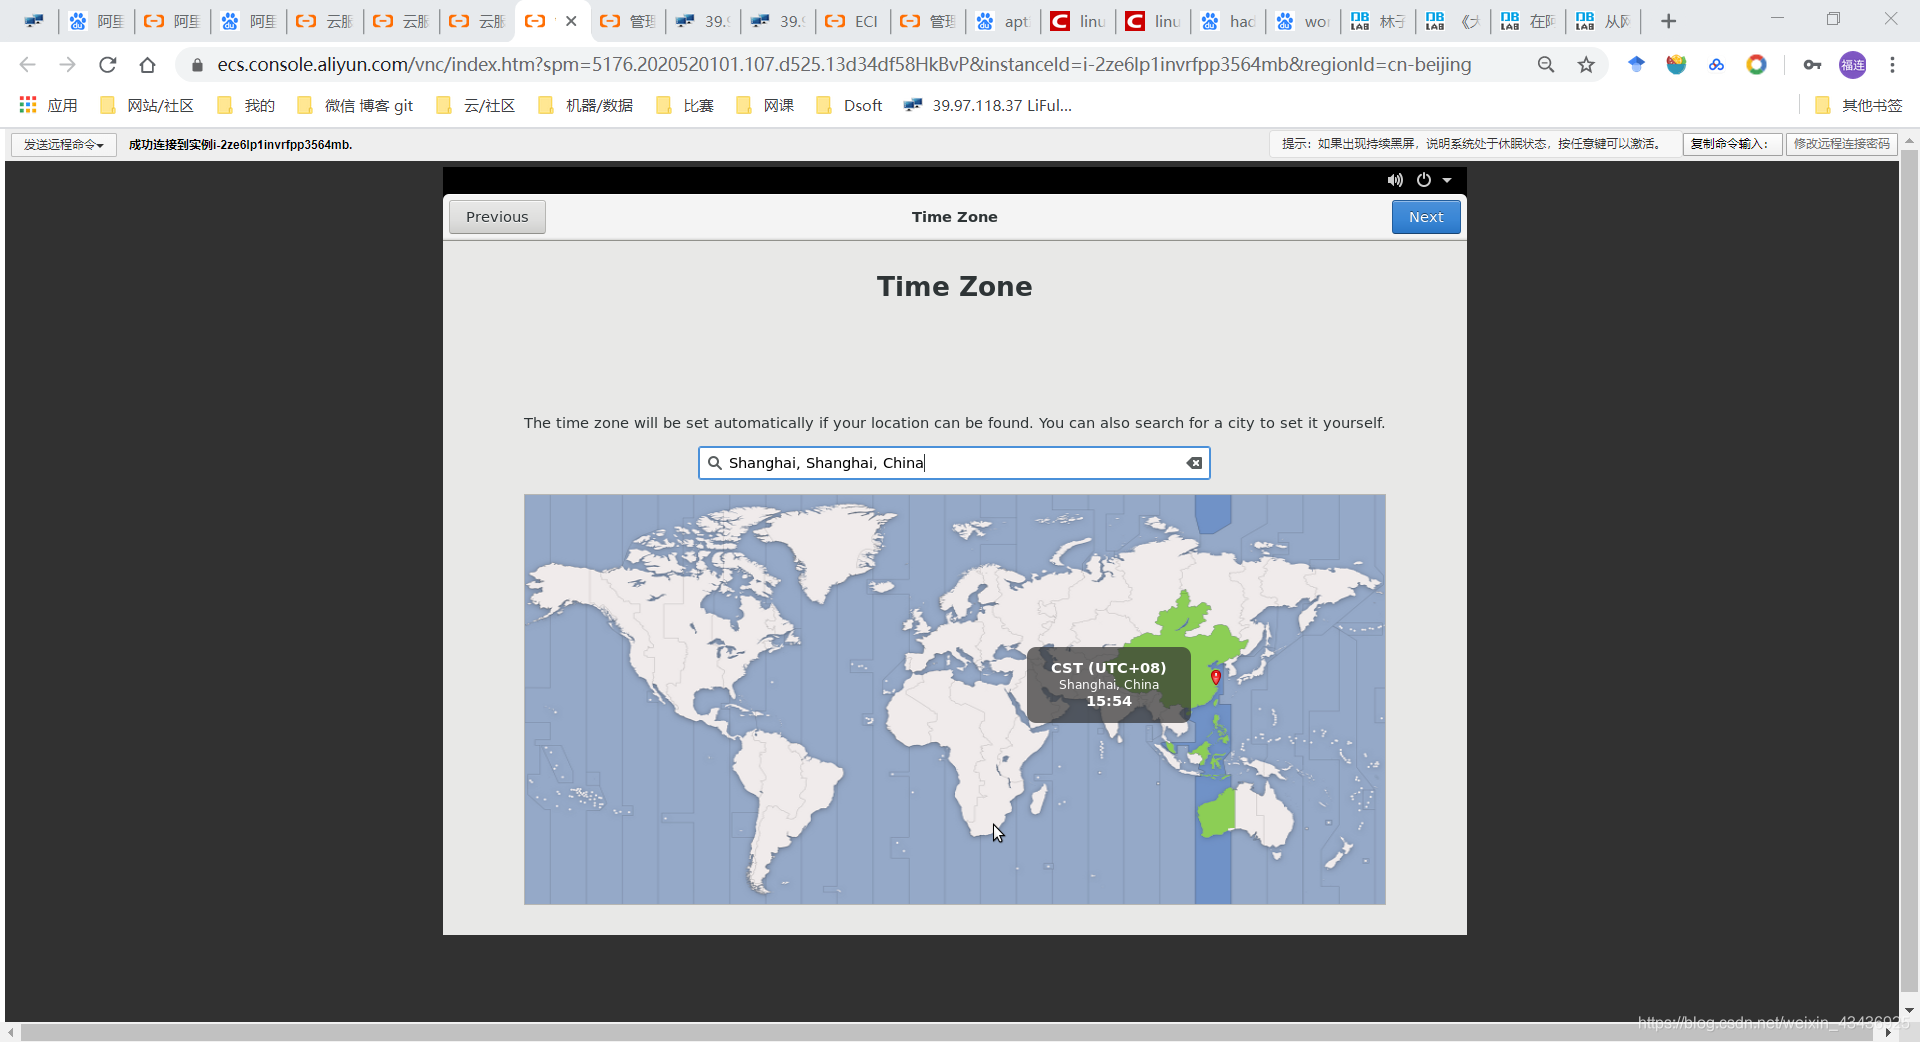Navigate back using the browser back arrow

click(26, 64)
